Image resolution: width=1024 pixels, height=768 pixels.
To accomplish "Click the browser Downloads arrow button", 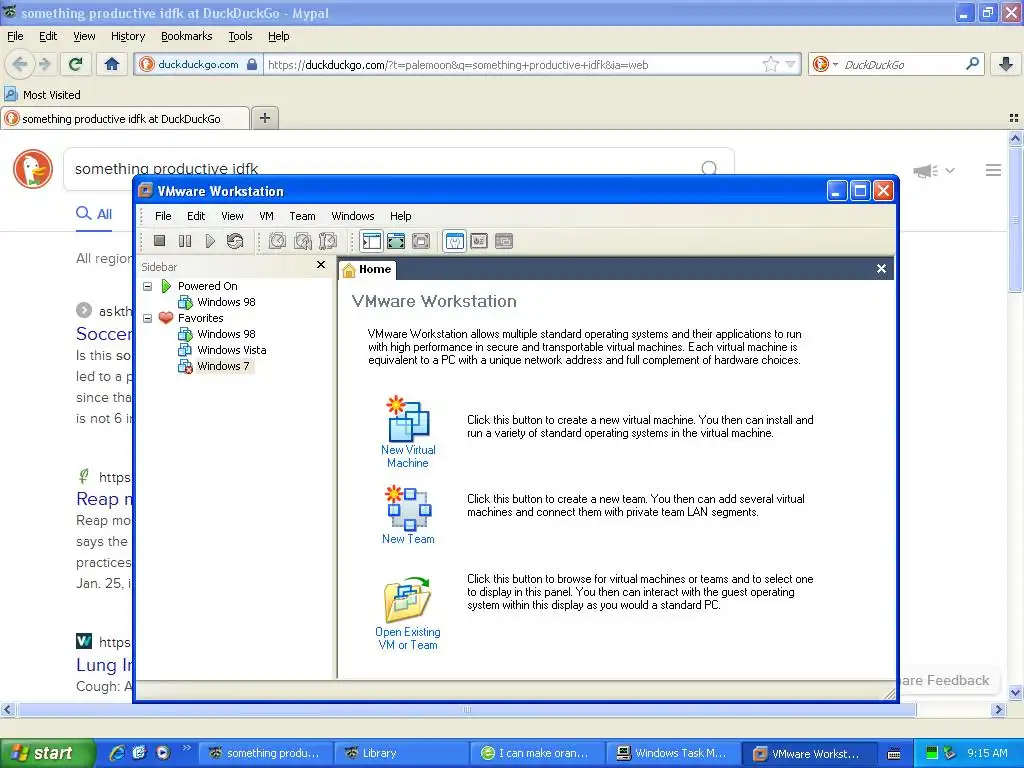I will [1006, 64].
